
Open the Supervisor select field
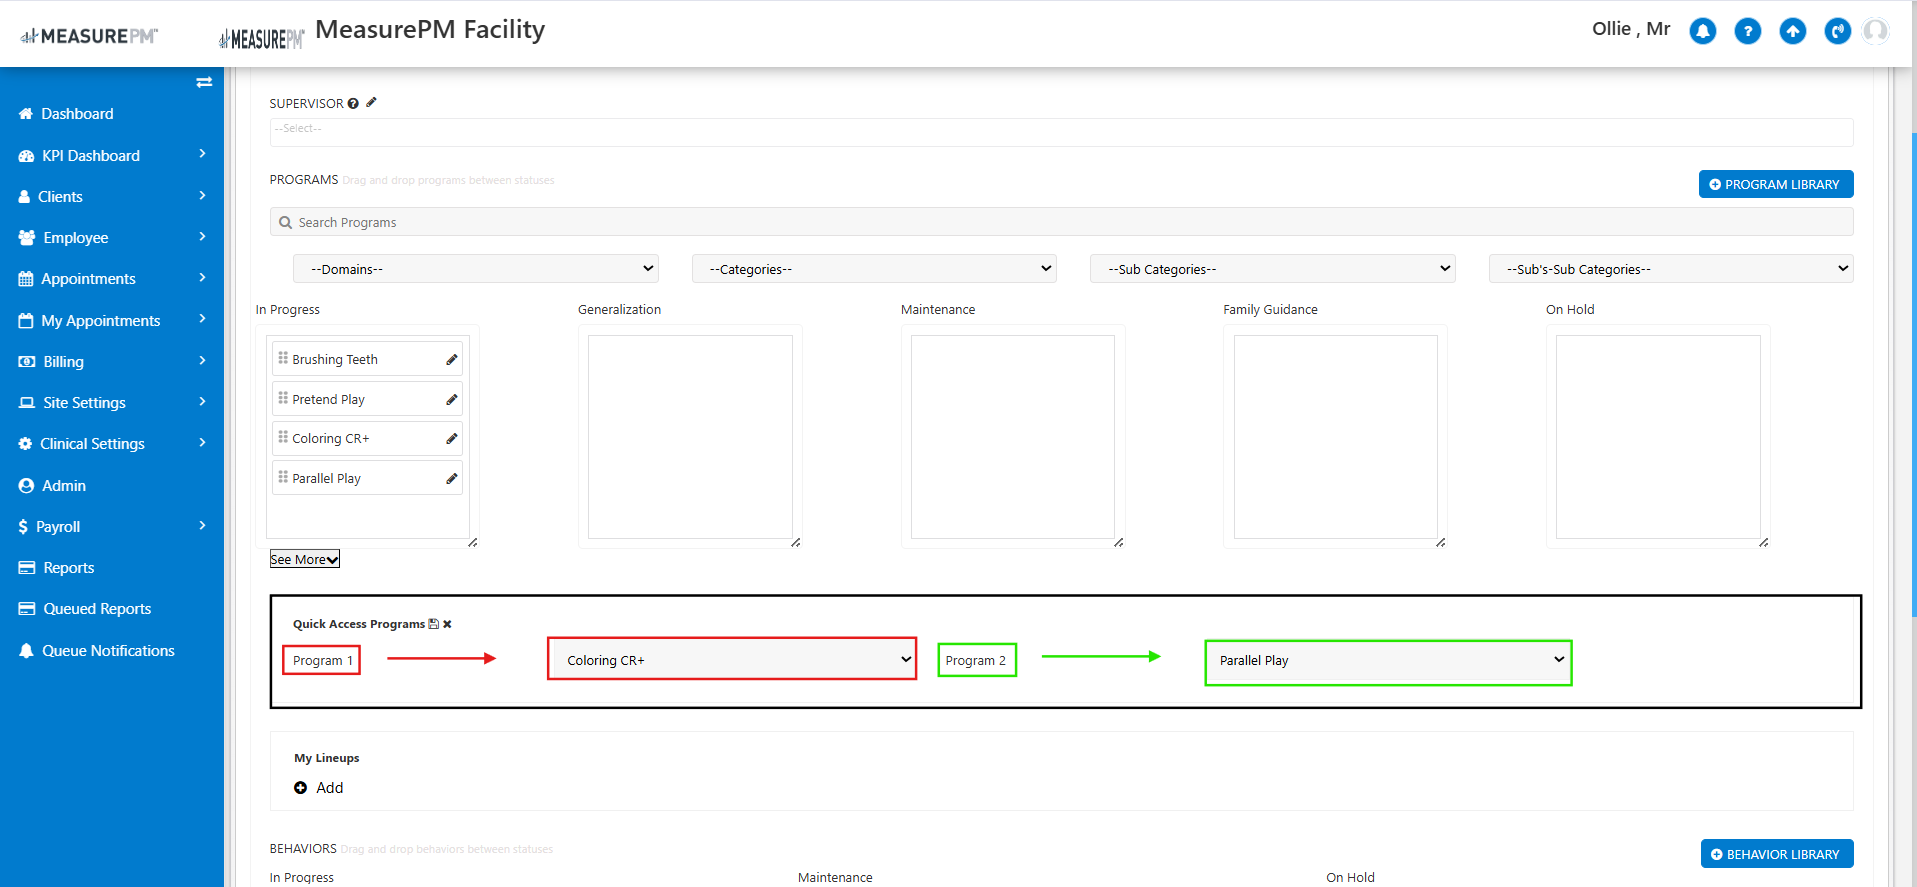[x=1061, y=132]
